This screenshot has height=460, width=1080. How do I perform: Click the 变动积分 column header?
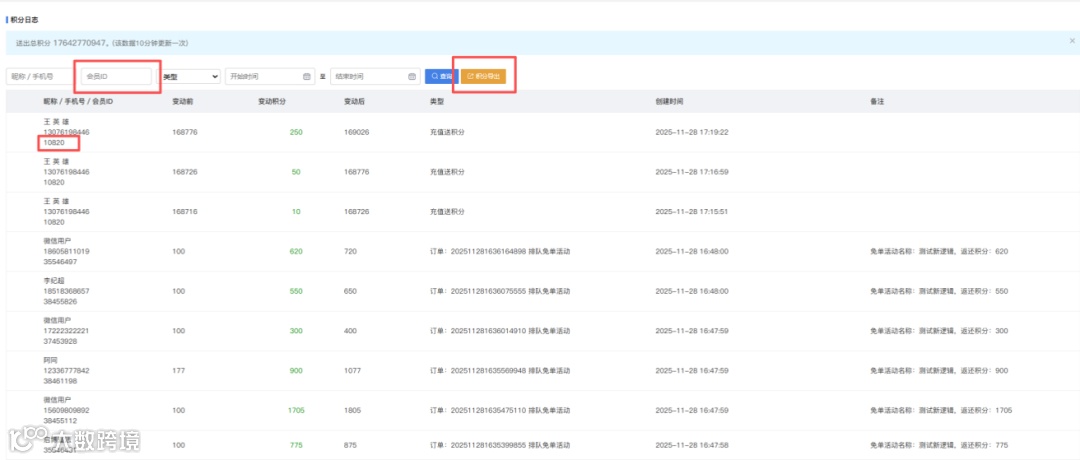coord(272,101)
